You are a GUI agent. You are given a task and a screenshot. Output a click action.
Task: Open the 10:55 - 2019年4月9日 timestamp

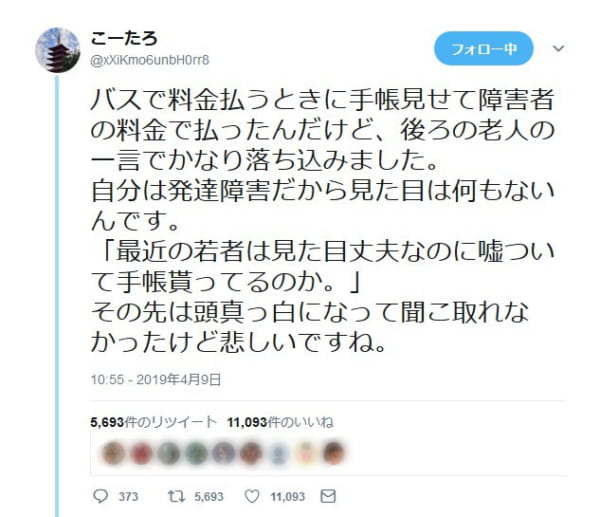coord(156,380)
